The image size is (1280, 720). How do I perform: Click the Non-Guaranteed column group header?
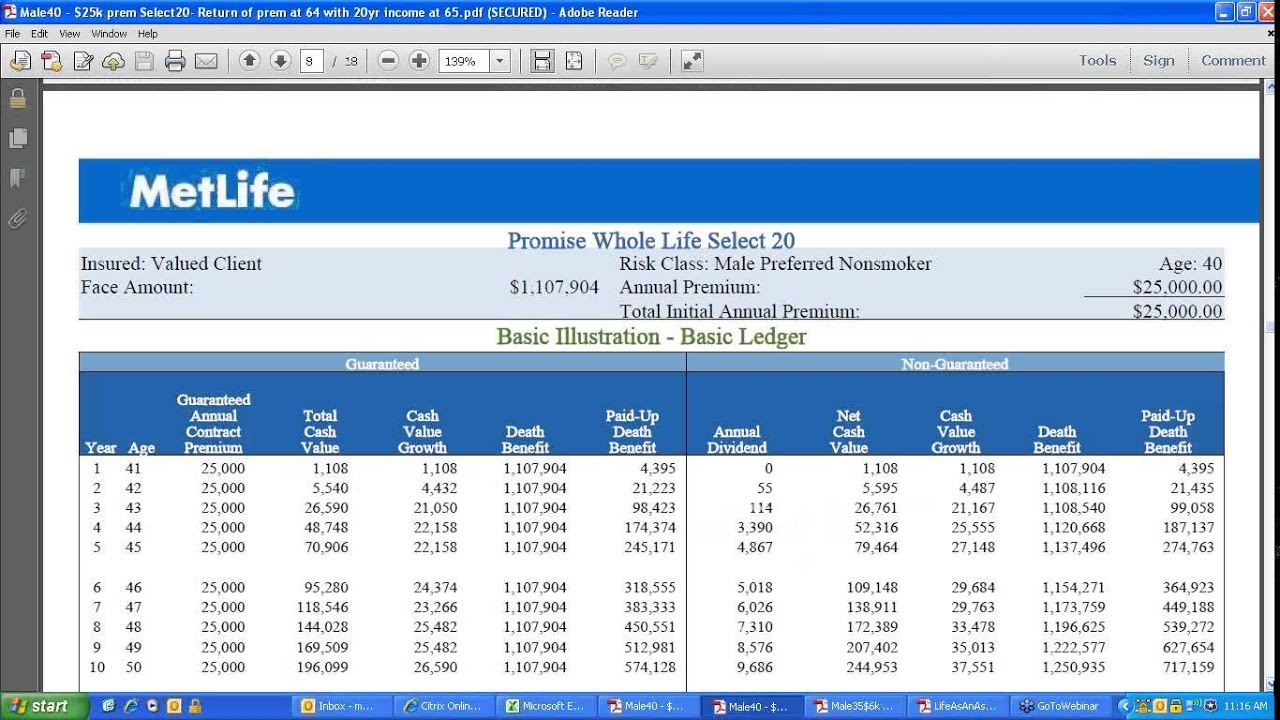coord(955,364)
